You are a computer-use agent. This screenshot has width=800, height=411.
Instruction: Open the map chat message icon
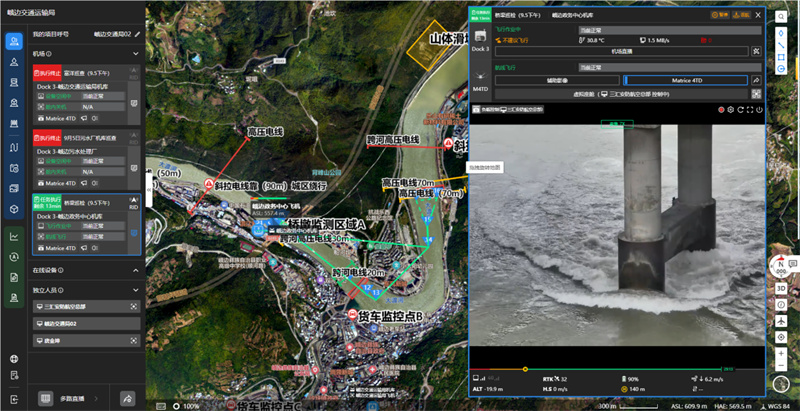tap(792, 264)
